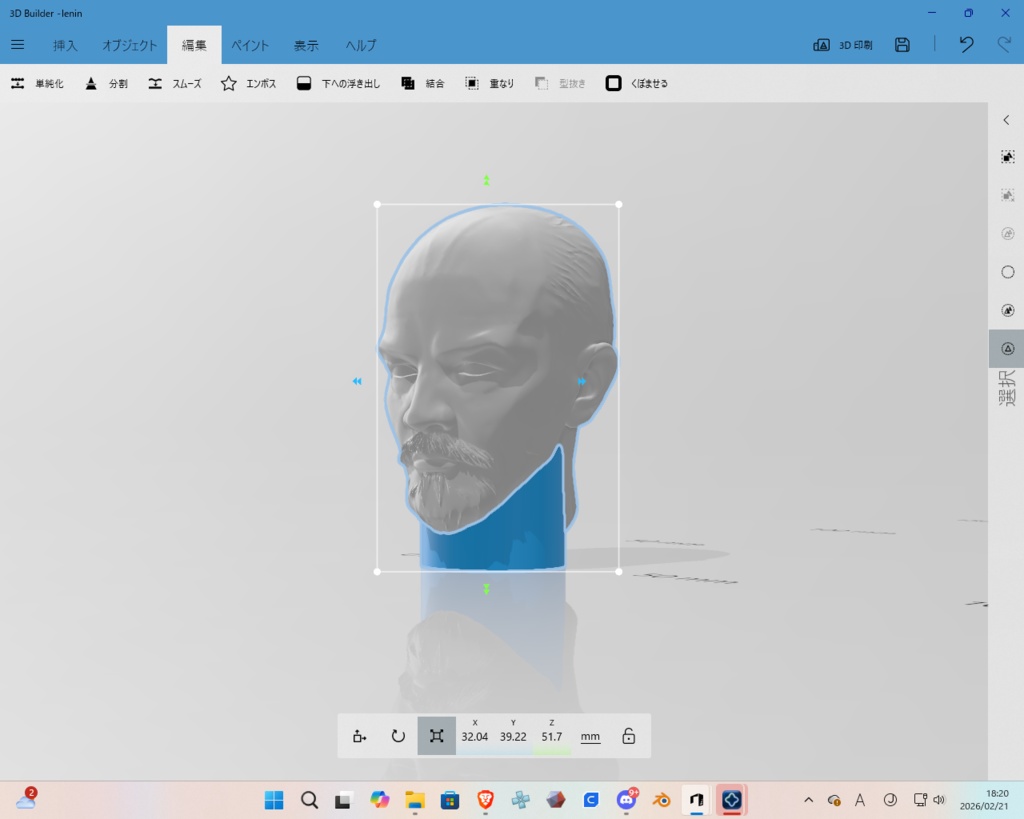Launch Brave browser from the taskbar

(x=485, y=799)
